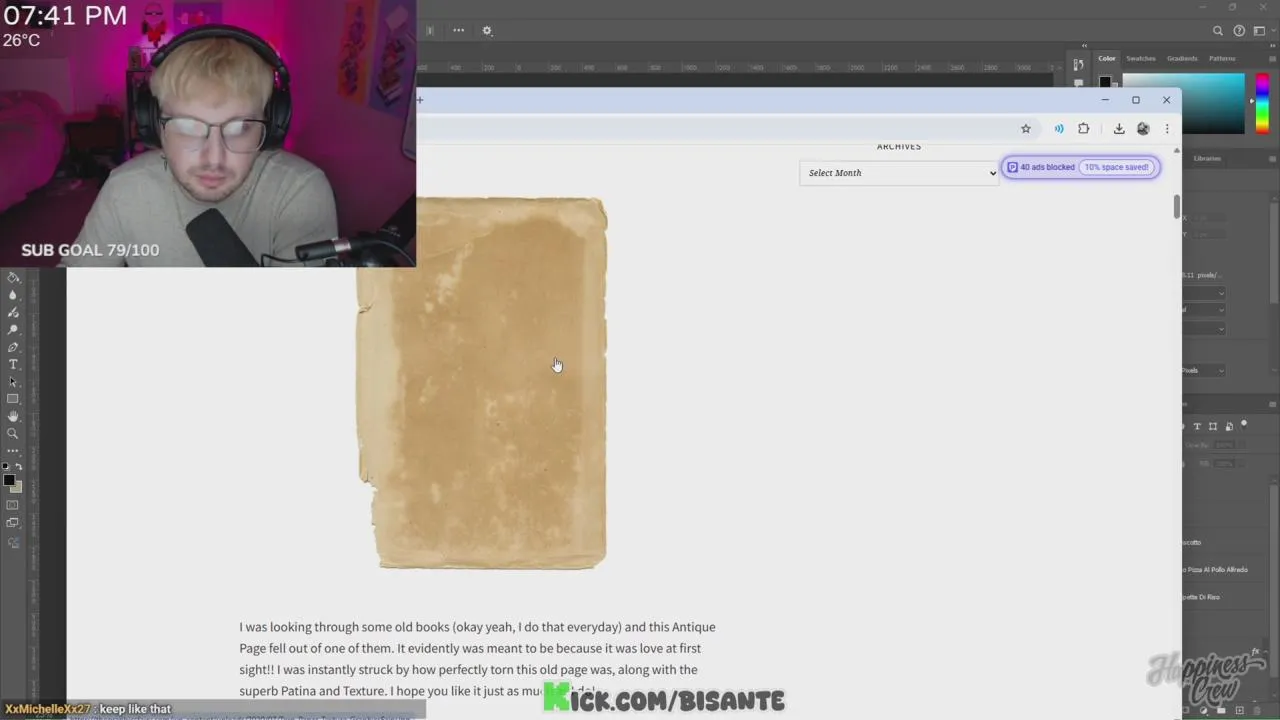Open the History panel icon
The image size is (1280, 720).
tap(1078, 64)
